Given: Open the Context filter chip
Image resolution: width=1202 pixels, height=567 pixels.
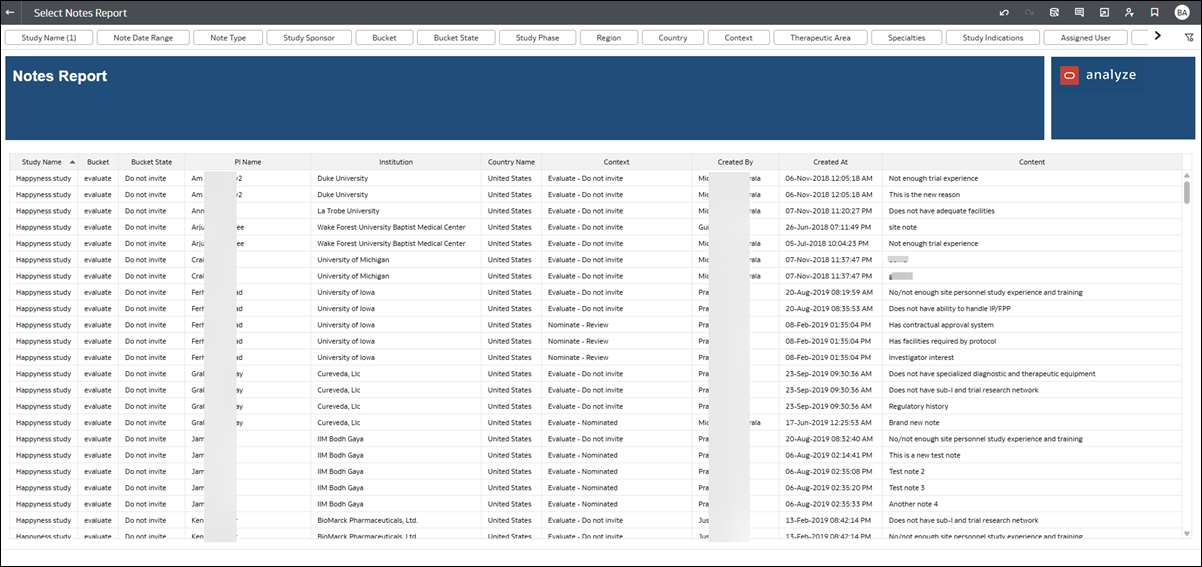Looking at the screenshot, I should [x=738, y=38].
